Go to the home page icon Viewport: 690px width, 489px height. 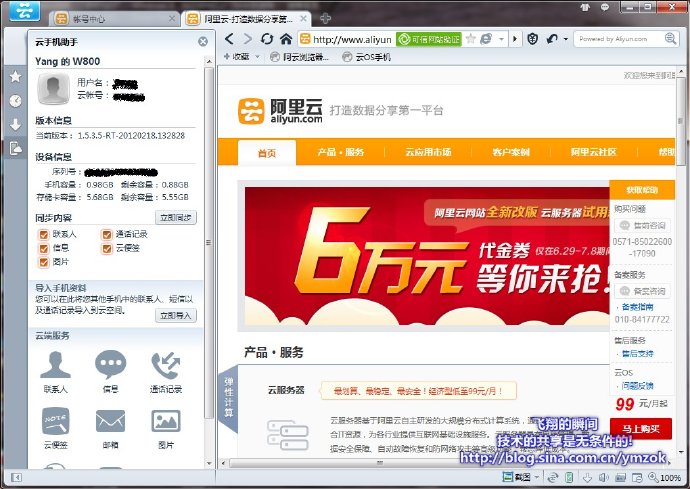pos(286,39)
